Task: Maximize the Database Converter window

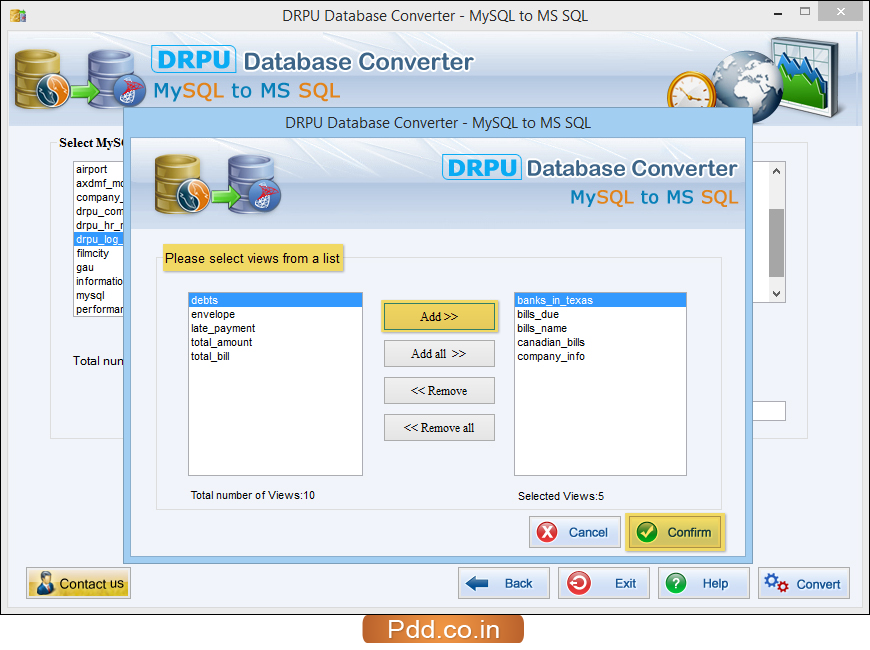Action: coord(805,11)
